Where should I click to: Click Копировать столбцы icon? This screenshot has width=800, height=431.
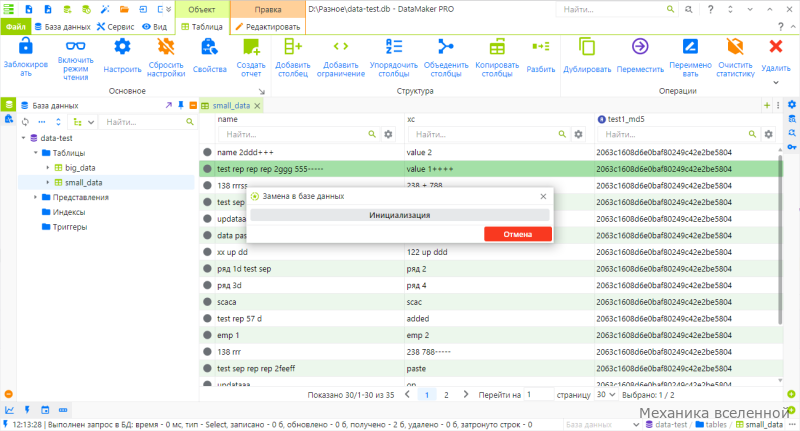497,47
